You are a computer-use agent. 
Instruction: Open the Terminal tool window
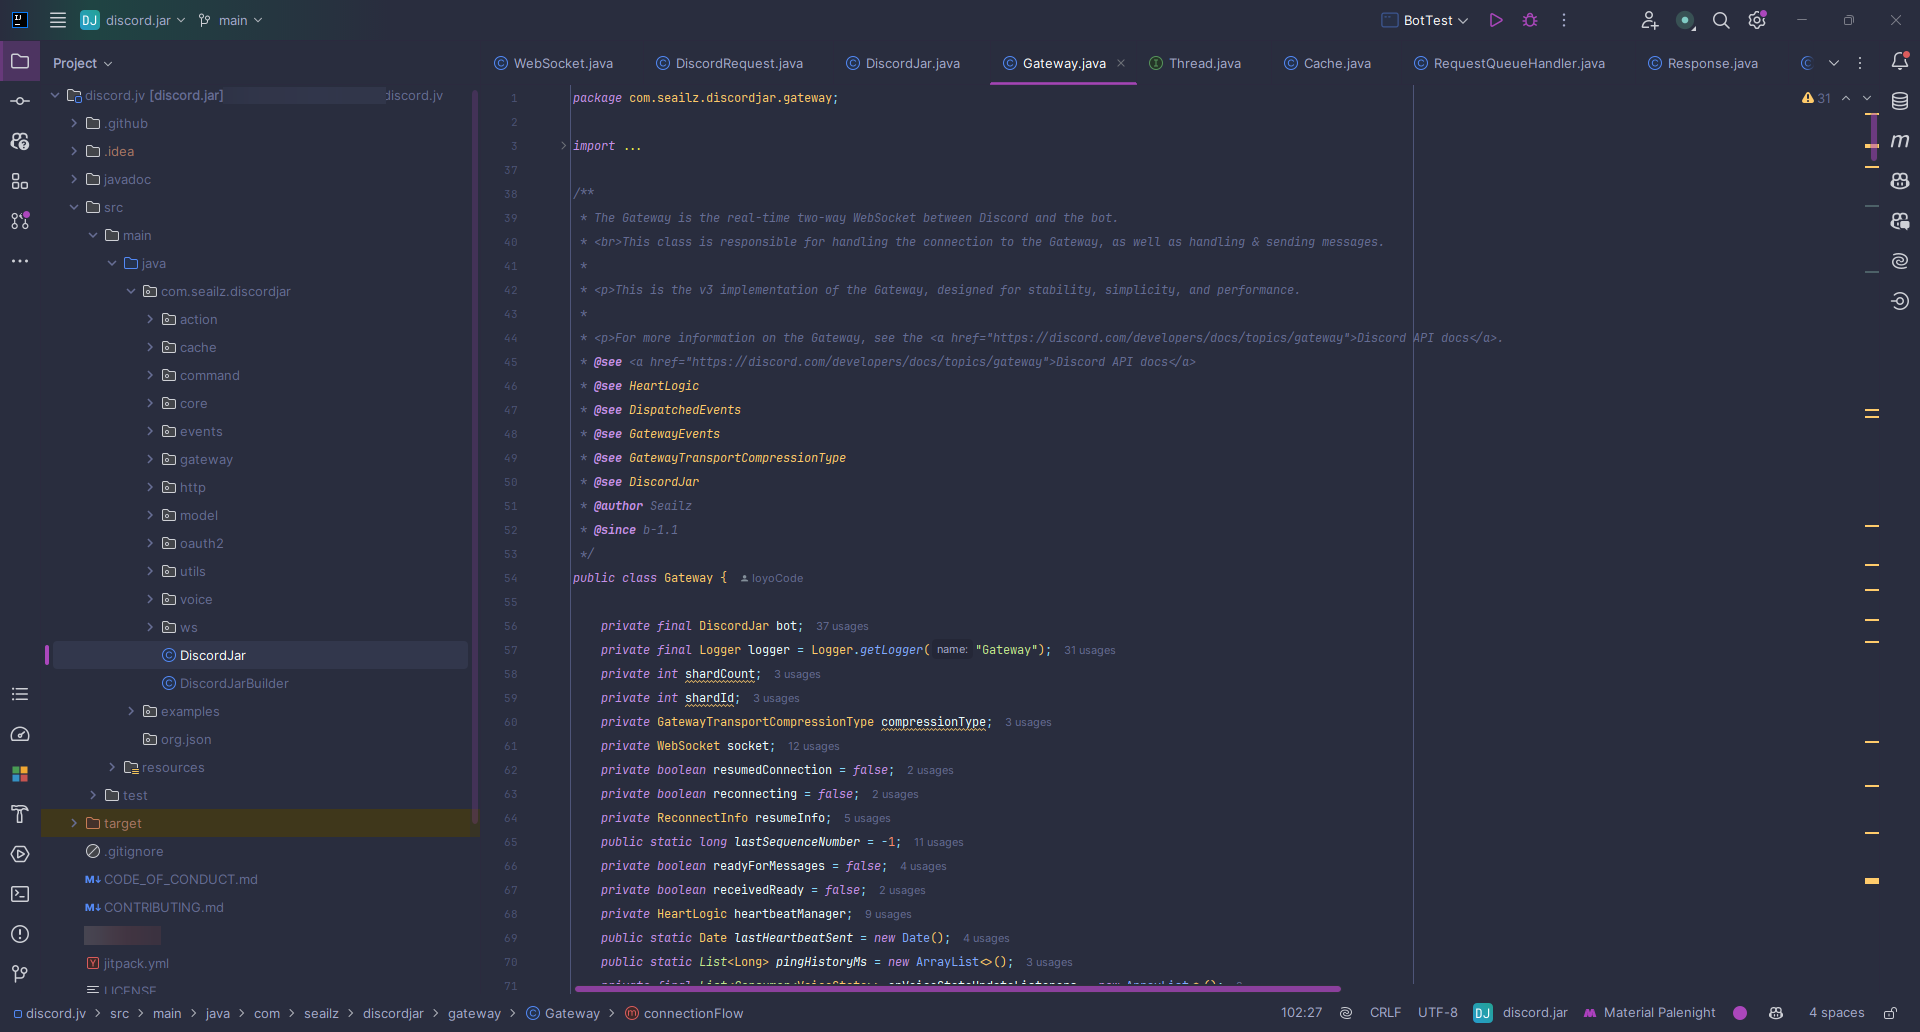click(20, 894)
